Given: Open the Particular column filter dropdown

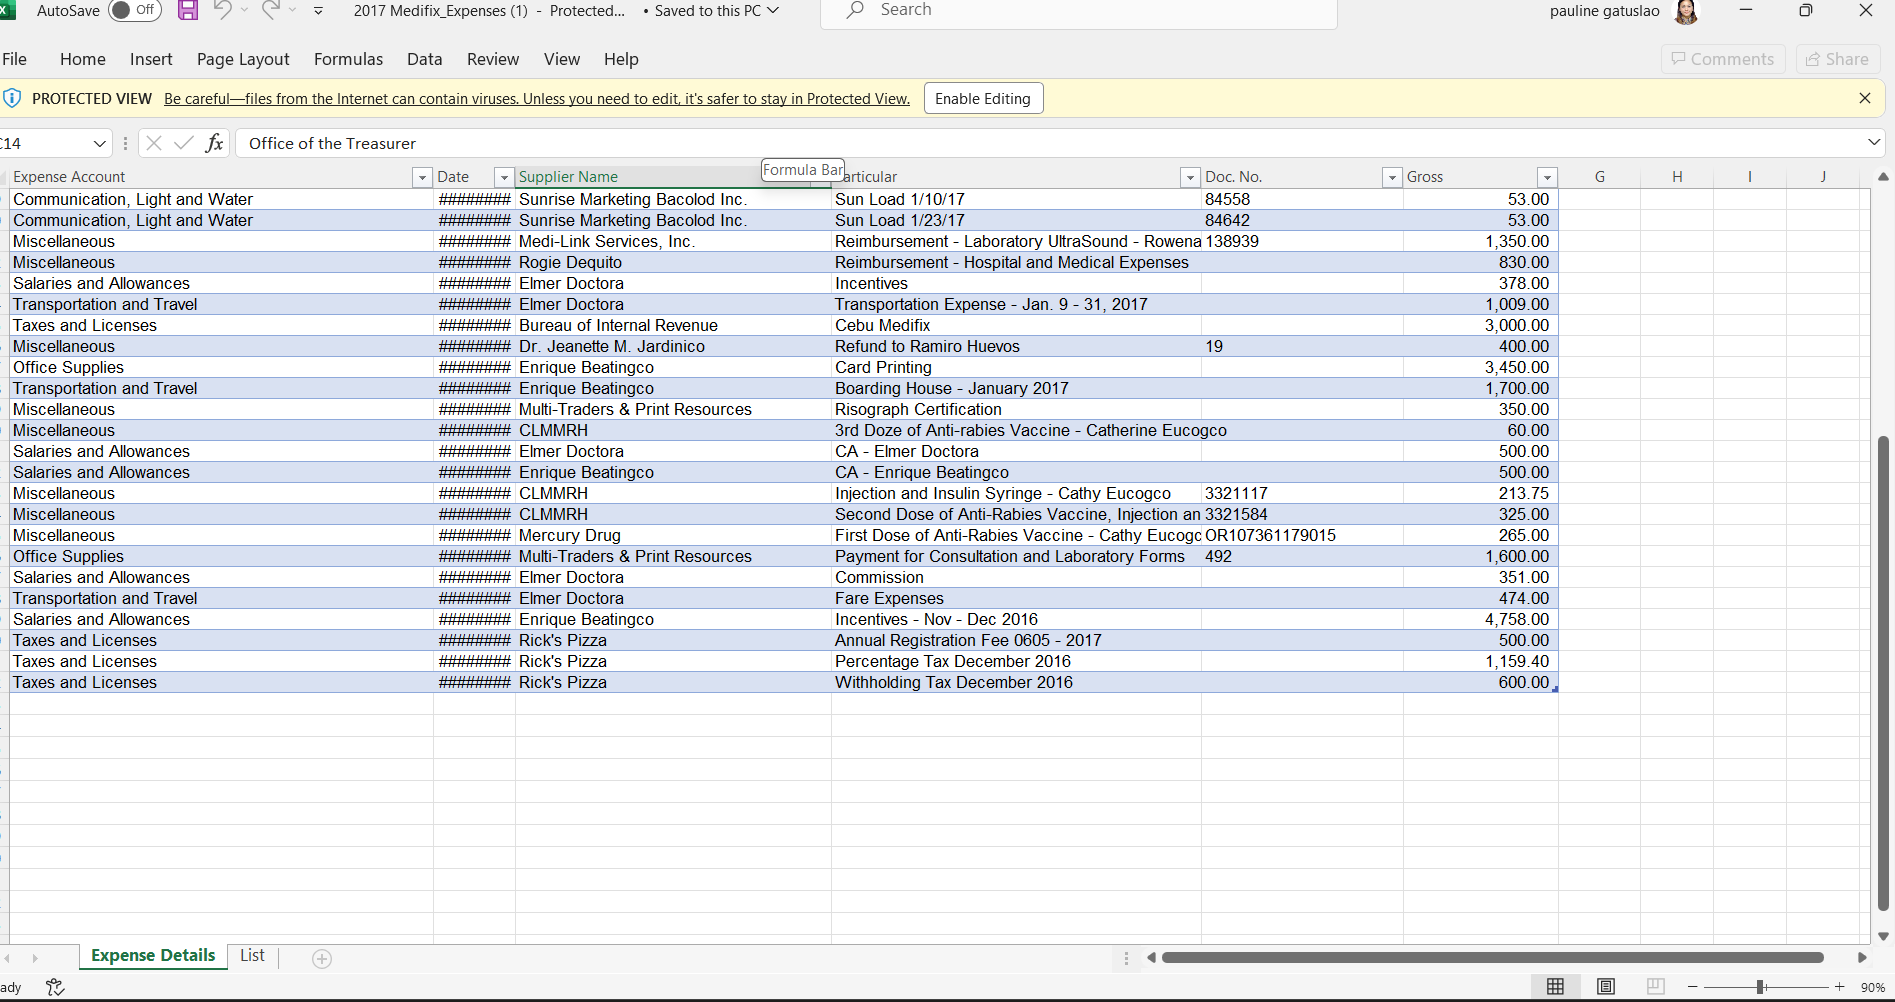Looking at the screenshot, I should click(1189, 177).
